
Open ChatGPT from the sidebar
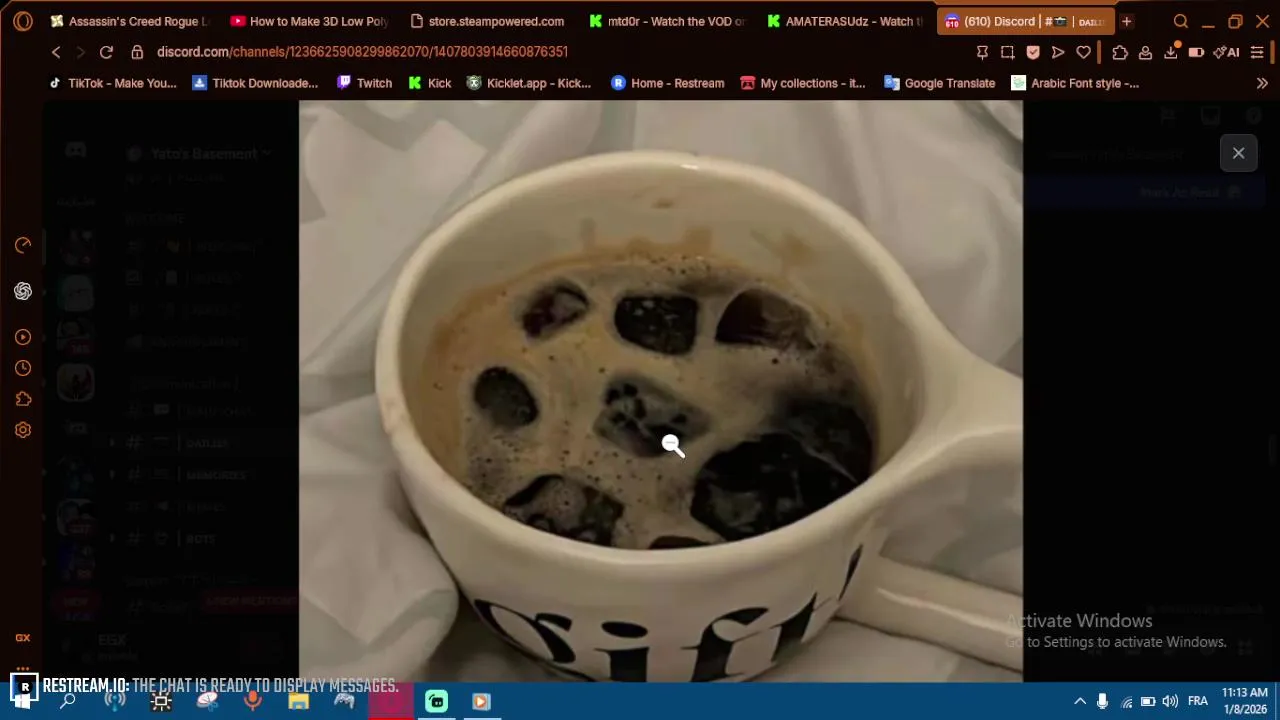(23, 291)
